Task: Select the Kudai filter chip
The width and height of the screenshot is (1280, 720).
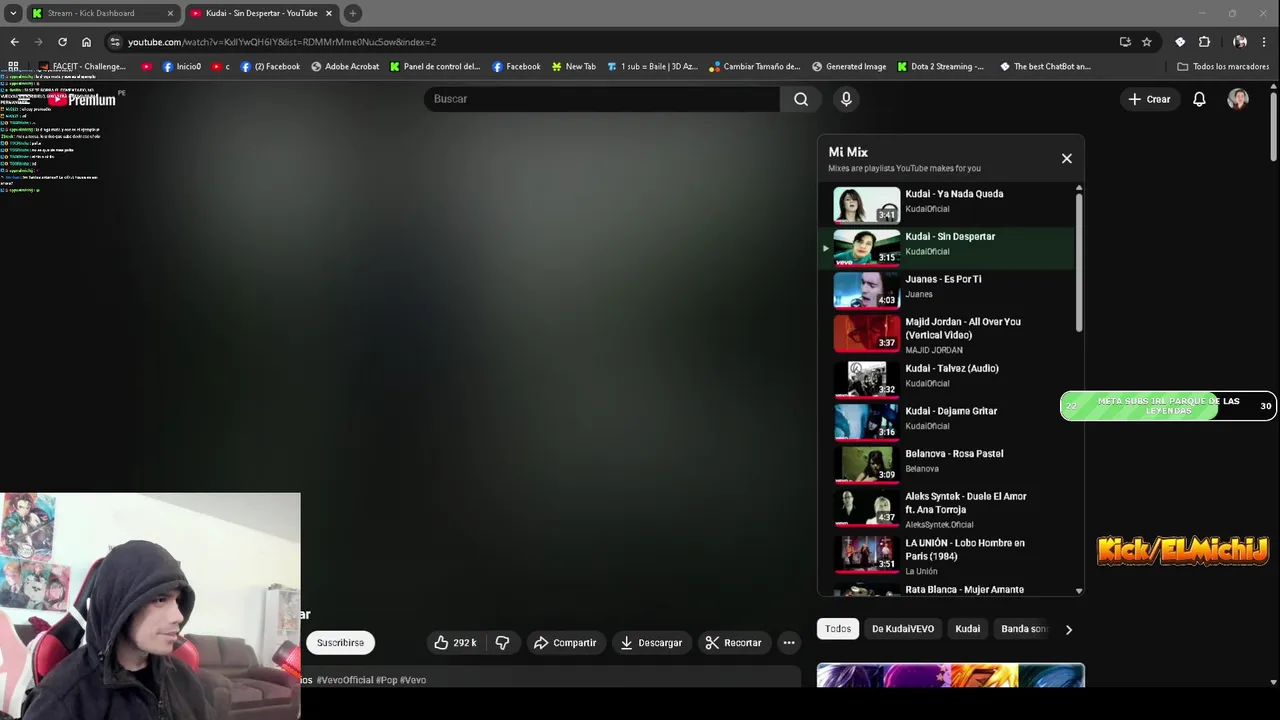Action: [967, 629]
